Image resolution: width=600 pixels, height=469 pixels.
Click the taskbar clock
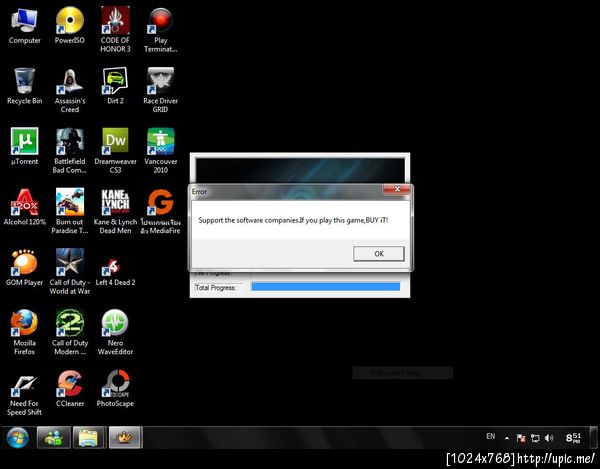(573, 438)
